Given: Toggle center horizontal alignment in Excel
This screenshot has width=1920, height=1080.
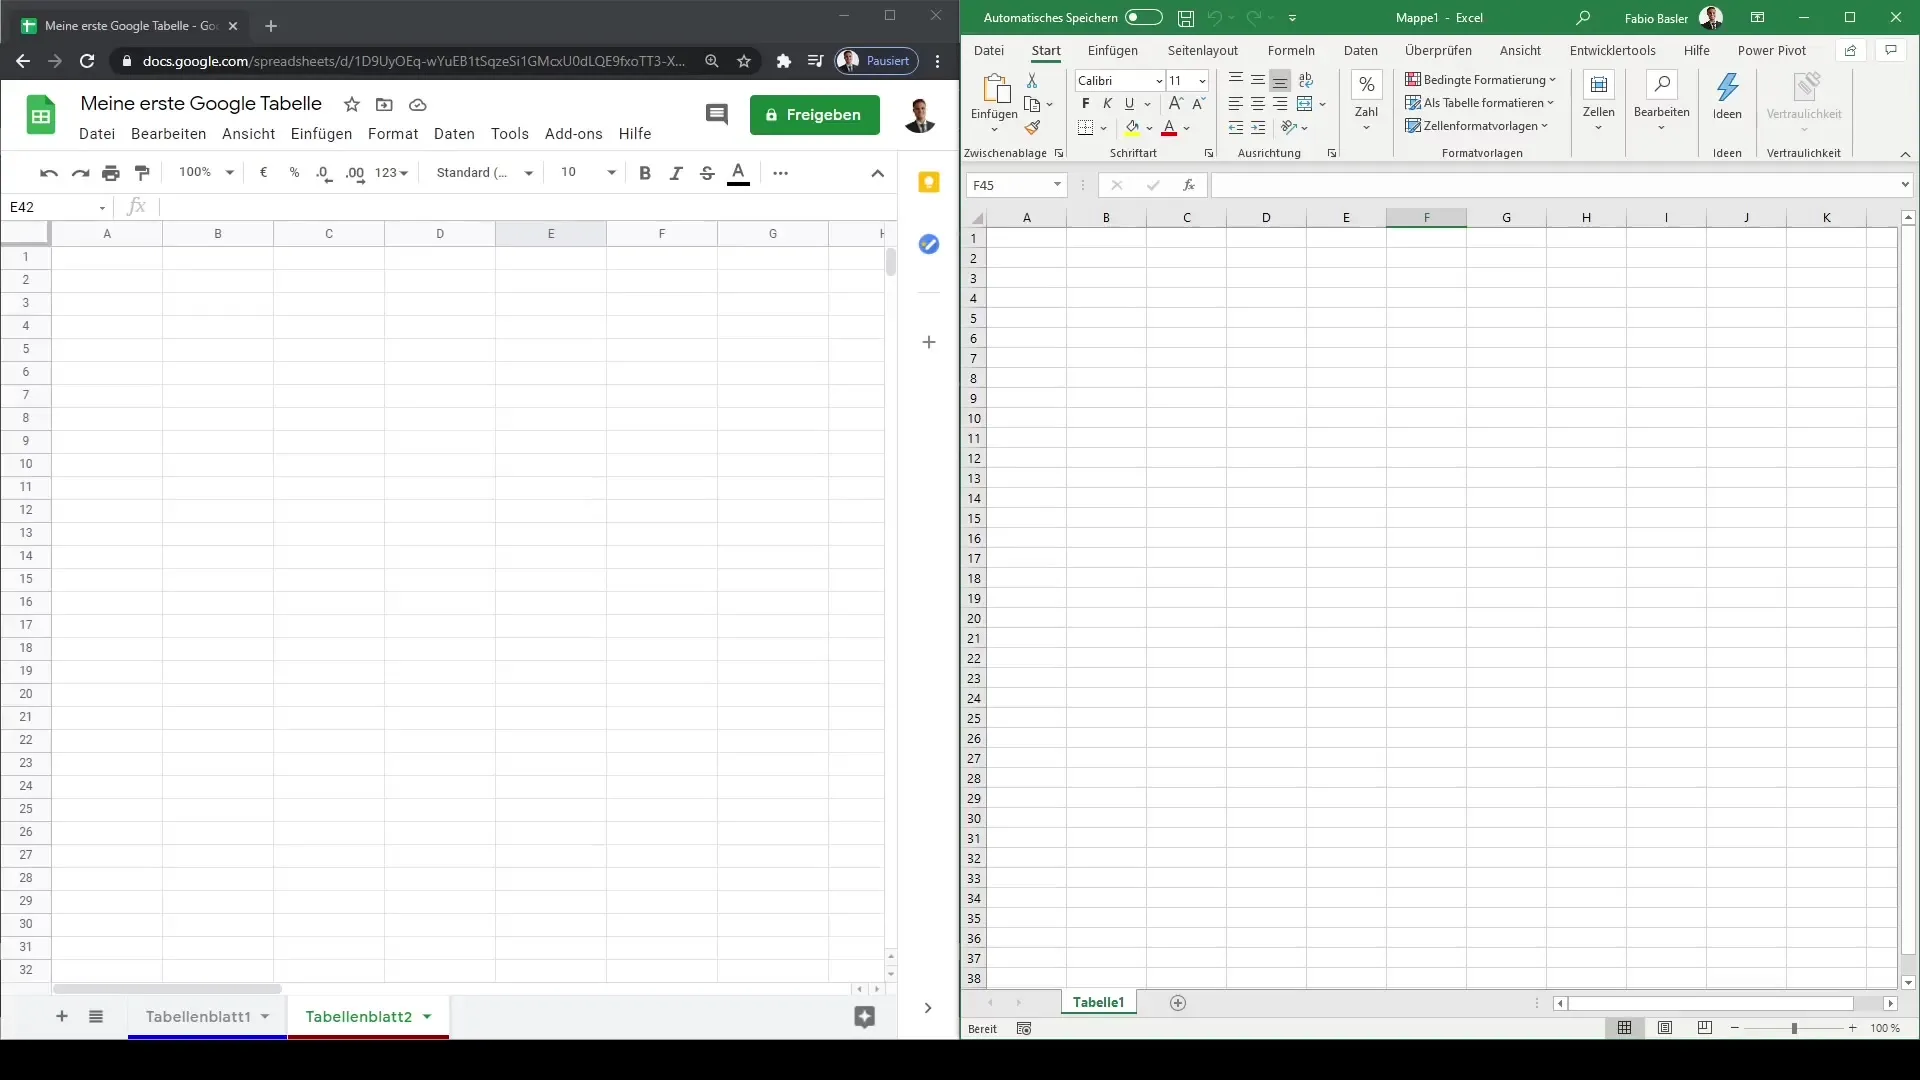Looking at the screenshot, I should (x=1258, y=104).
